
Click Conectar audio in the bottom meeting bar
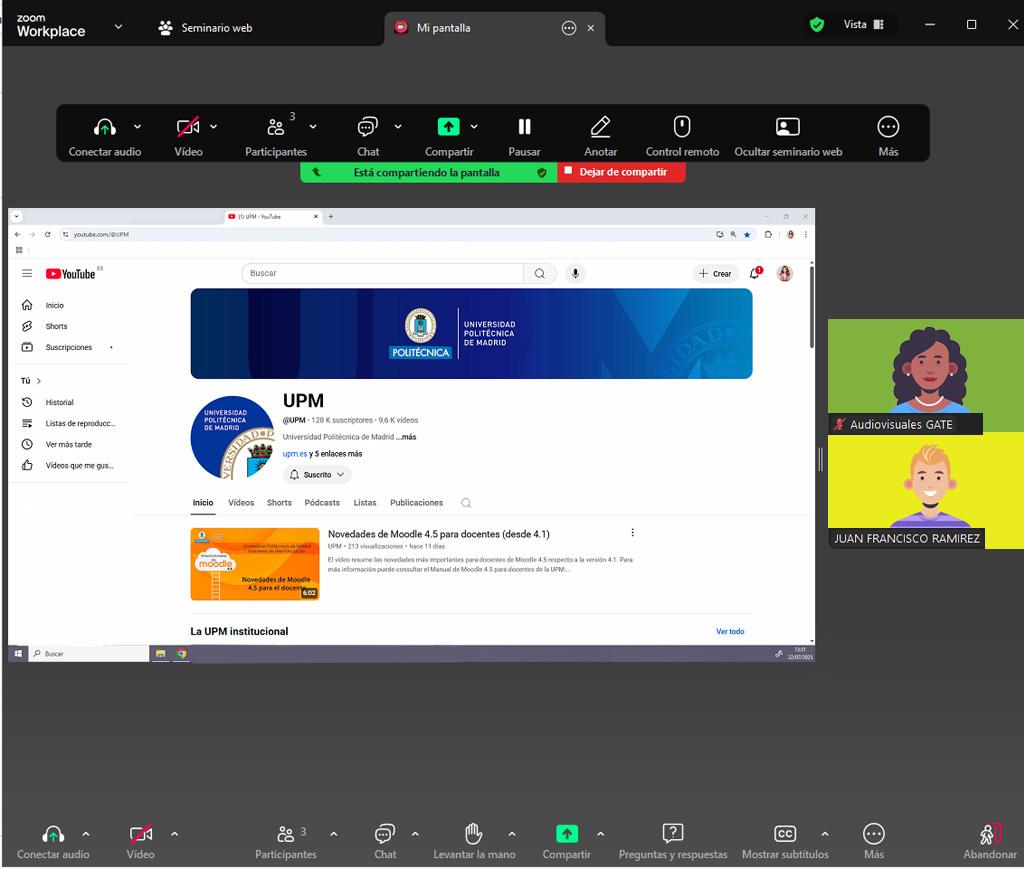(x=53, y=842)
